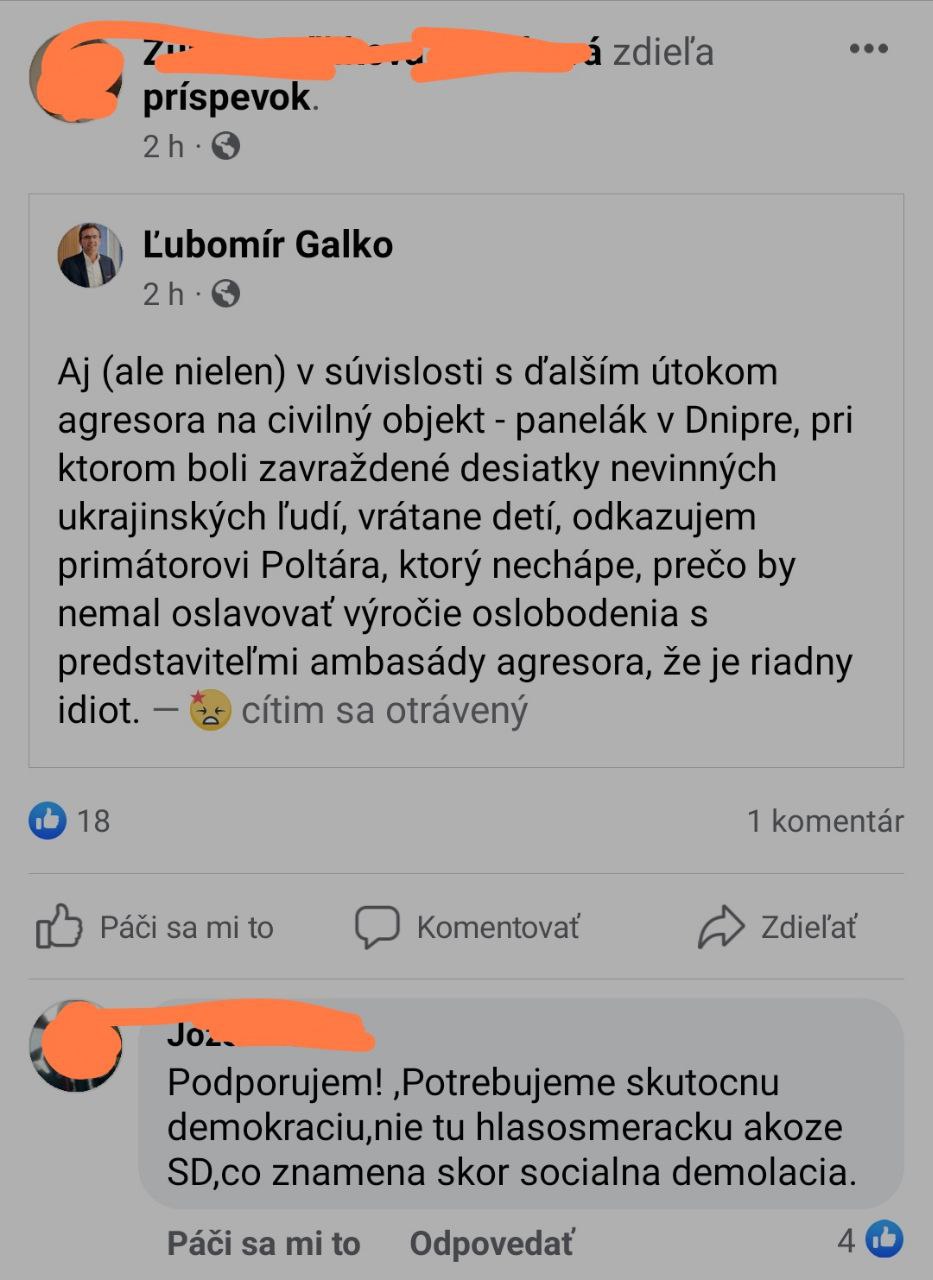Click the tired emoji before cítim sa otrávený
The image size is (933, 1280).
click(210, 709)
